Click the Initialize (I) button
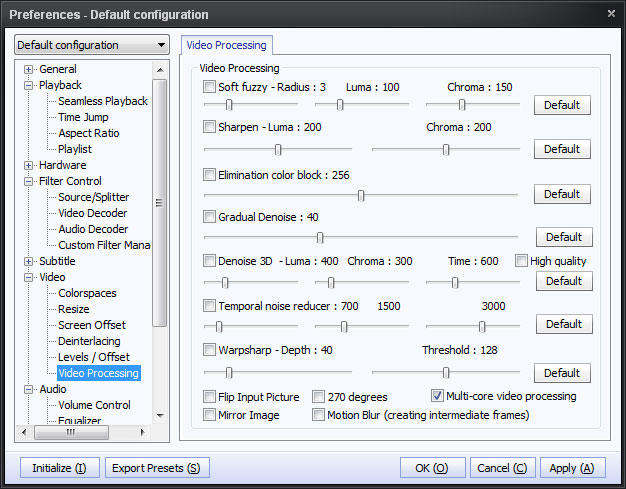This screenshot has height=489, width=626. point(59,468)
